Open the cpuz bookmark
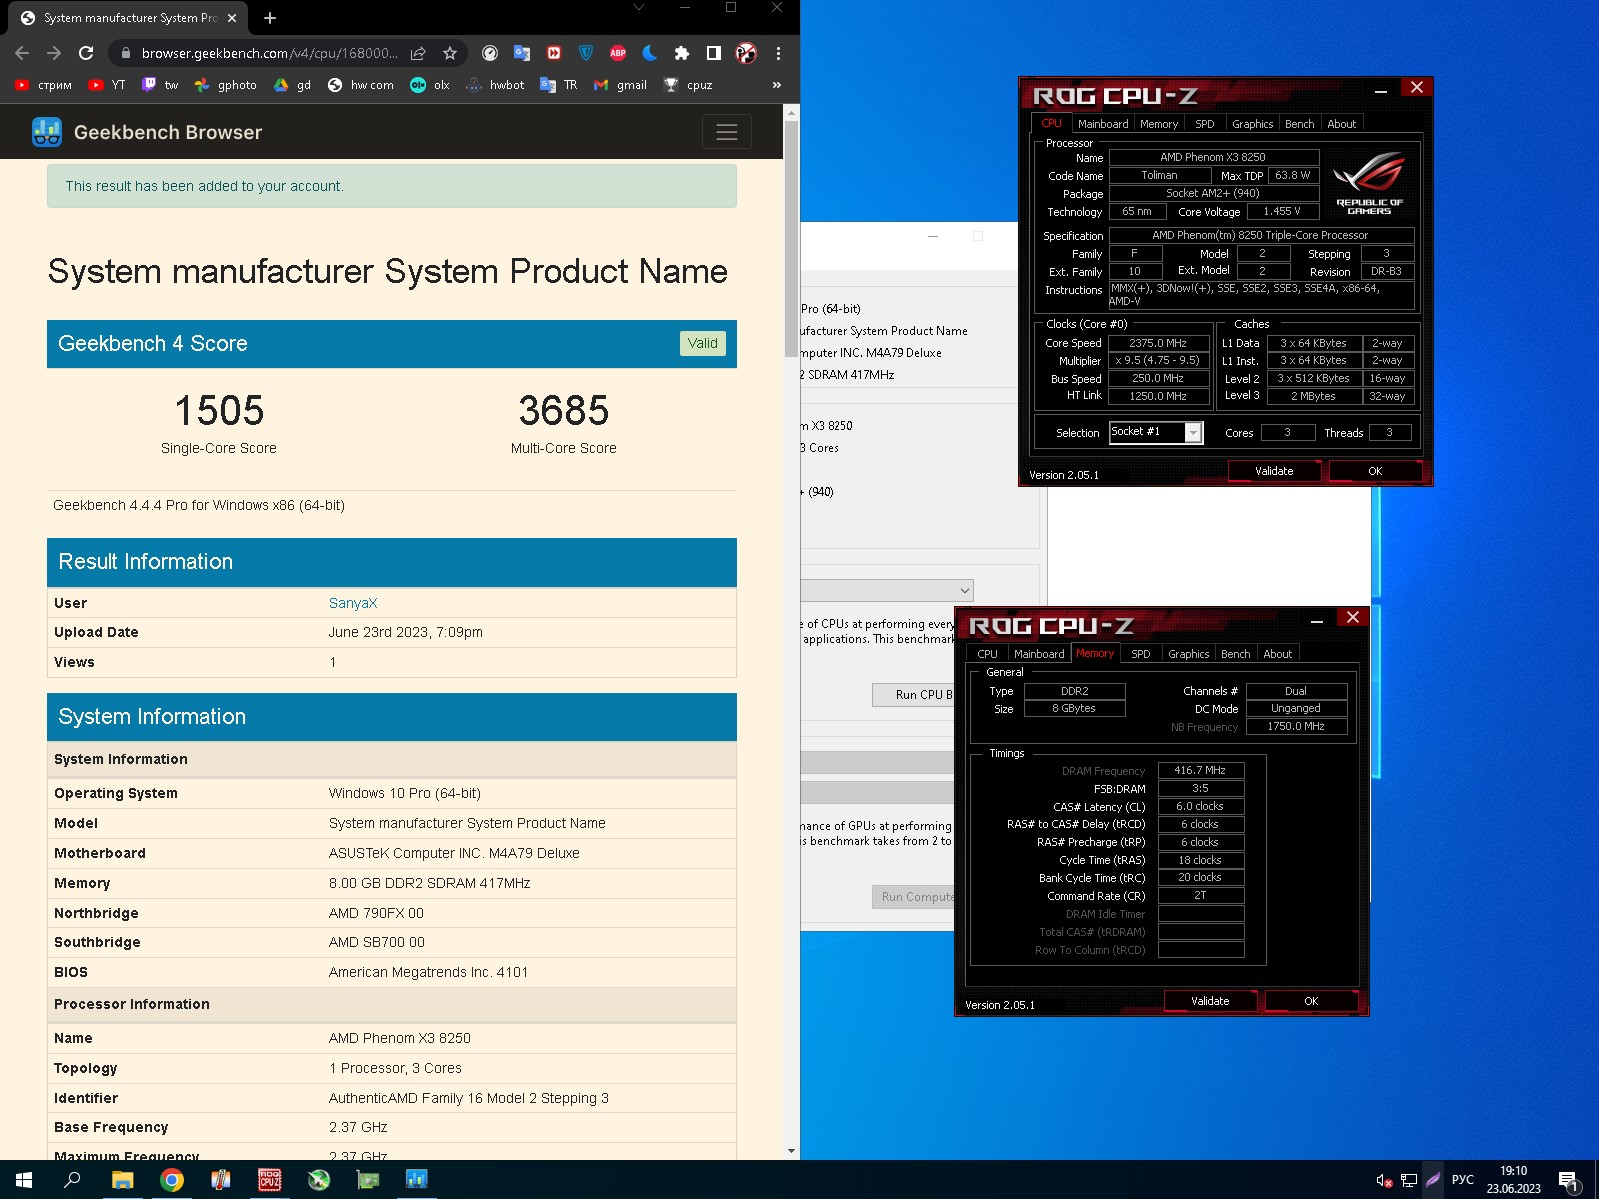The image size is (1599, 1199). point(688,85)
